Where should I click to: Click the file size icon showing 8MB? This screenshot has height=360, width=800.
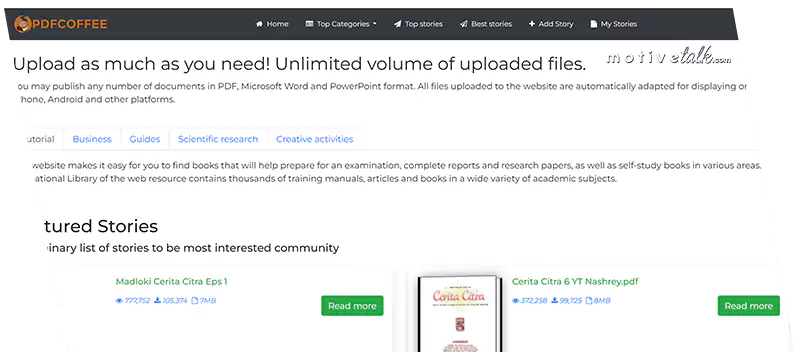[589, 301]
